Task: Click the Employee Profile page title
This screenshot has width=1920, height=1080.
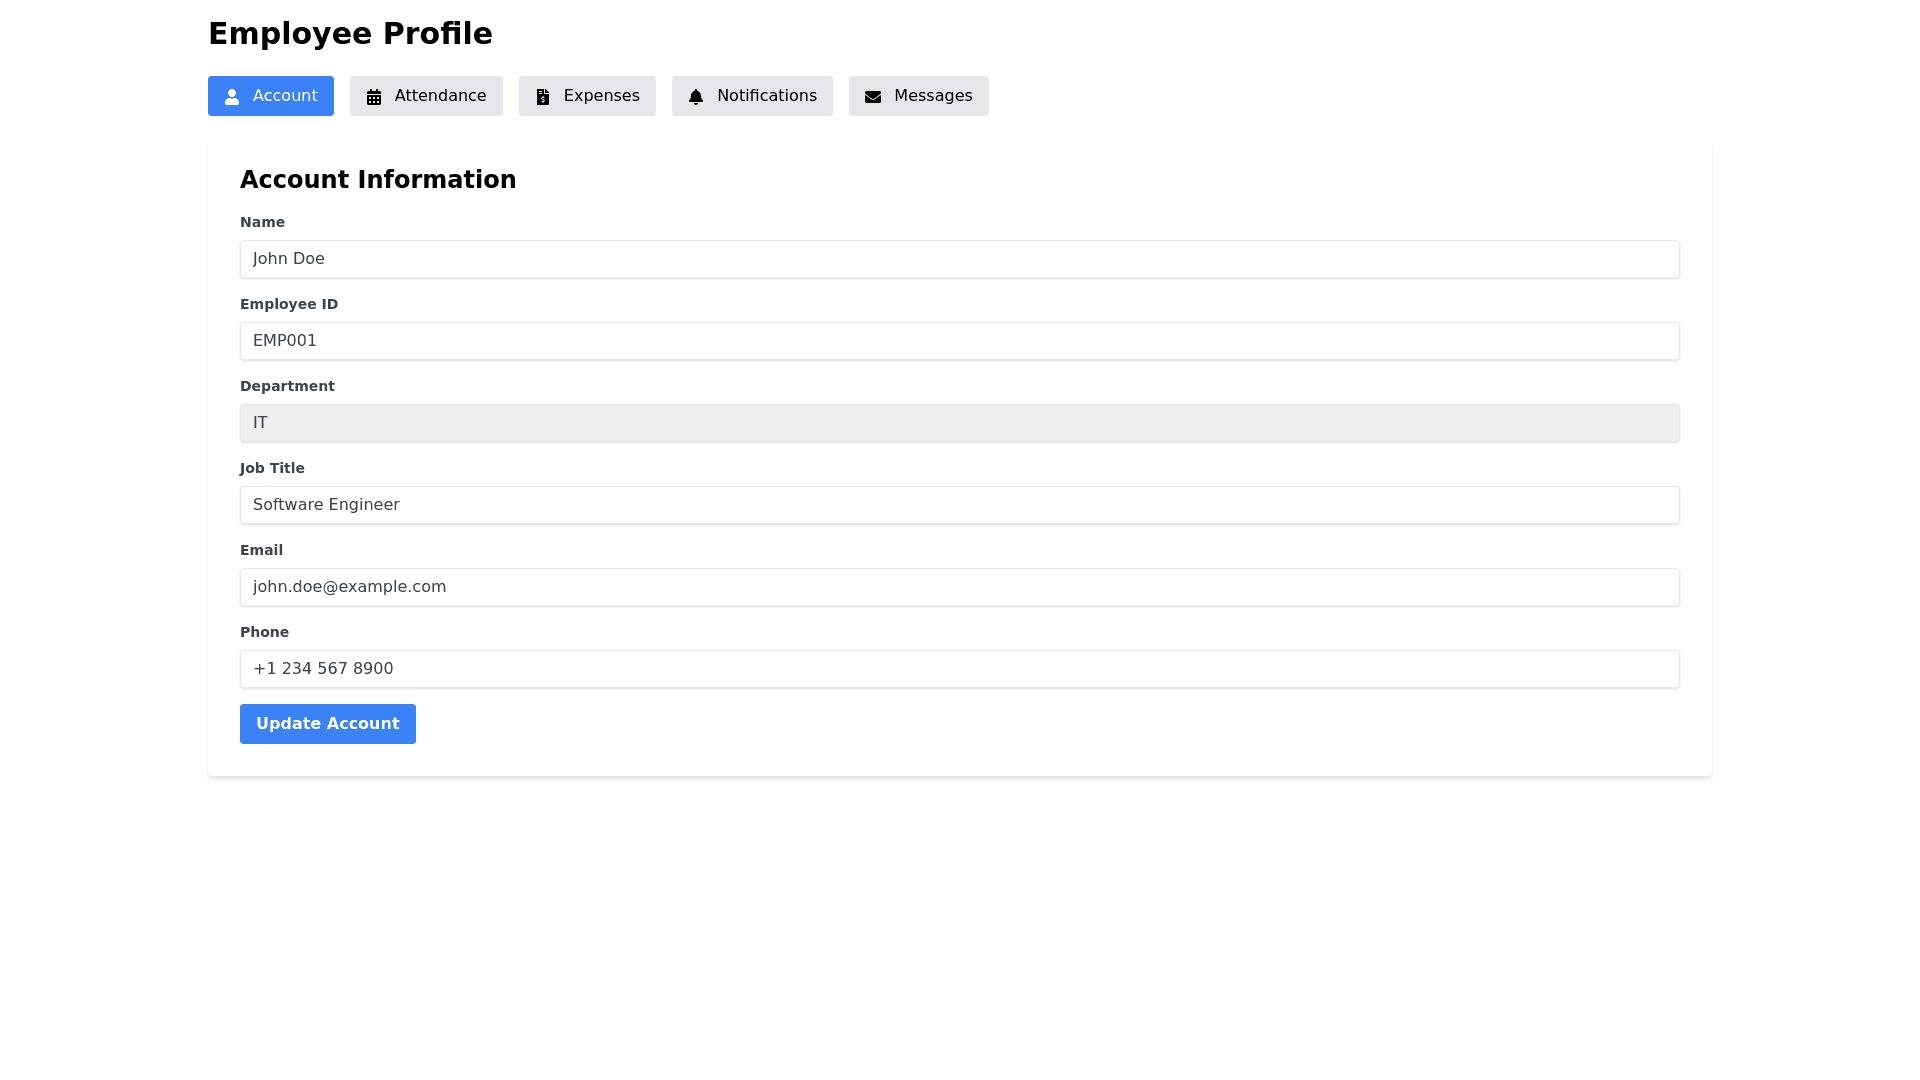Action: (x=350, y=34)
